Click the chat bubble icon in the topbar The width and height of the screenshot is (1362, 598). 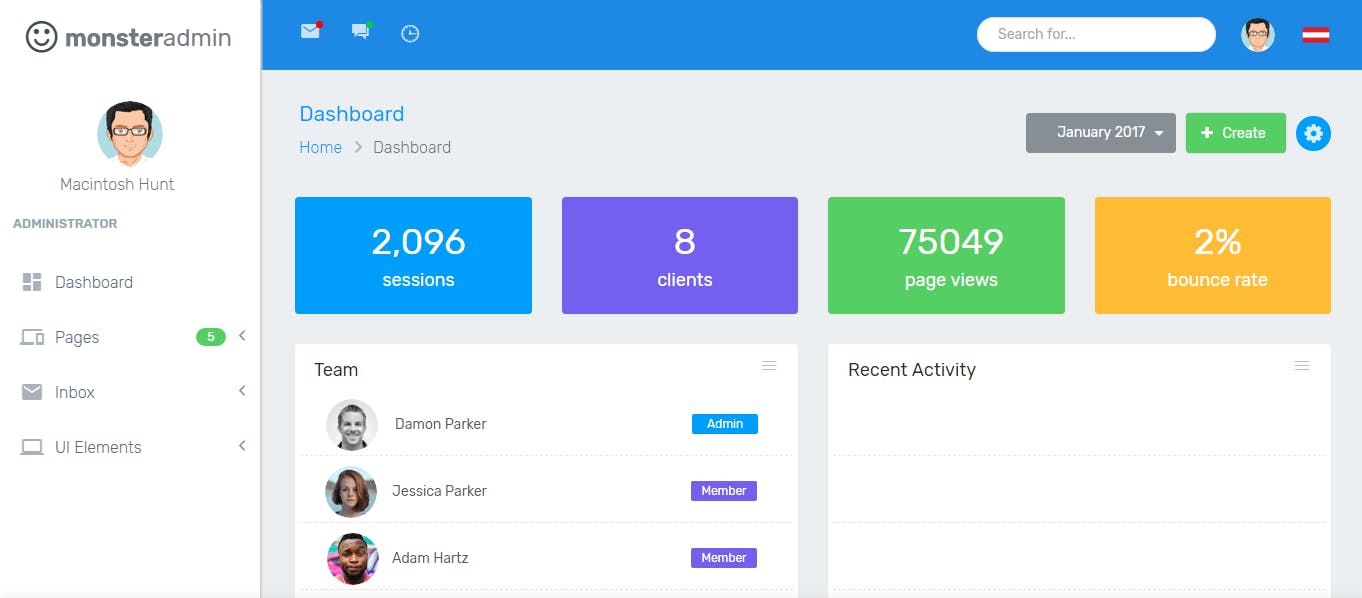[x=359, y=32]
